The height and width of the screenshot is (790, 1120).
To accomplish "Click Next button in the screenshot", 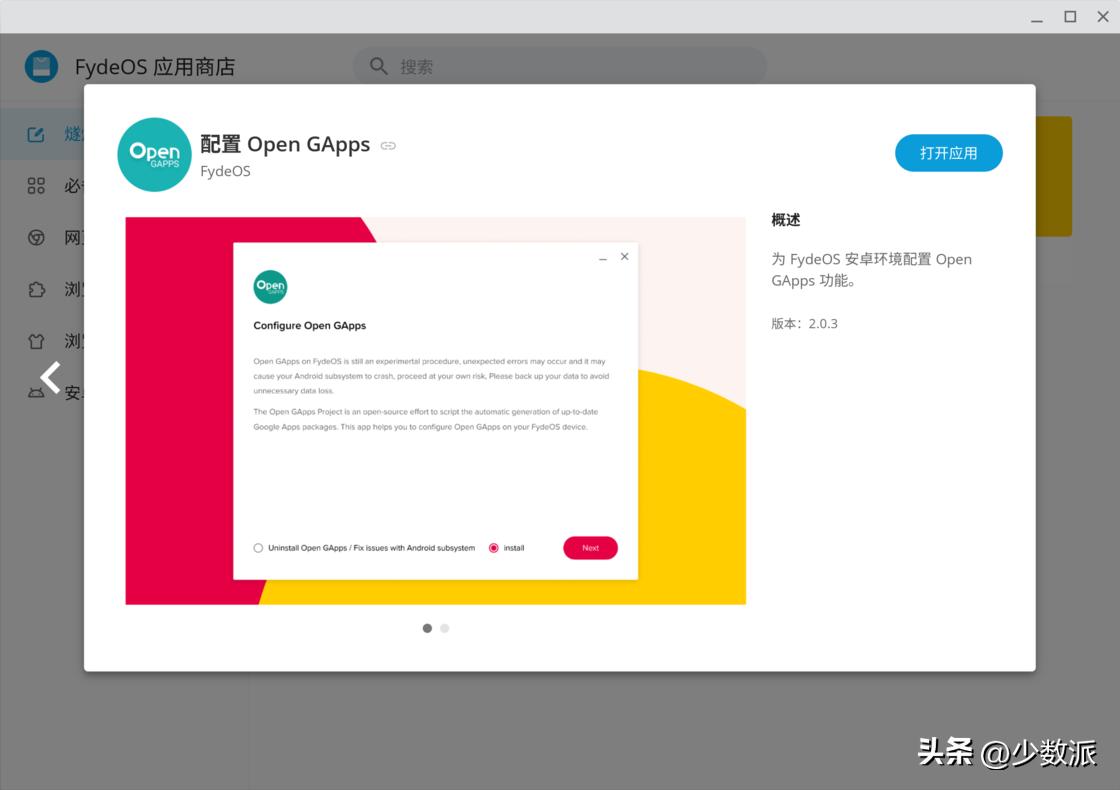I will point(590,548).
